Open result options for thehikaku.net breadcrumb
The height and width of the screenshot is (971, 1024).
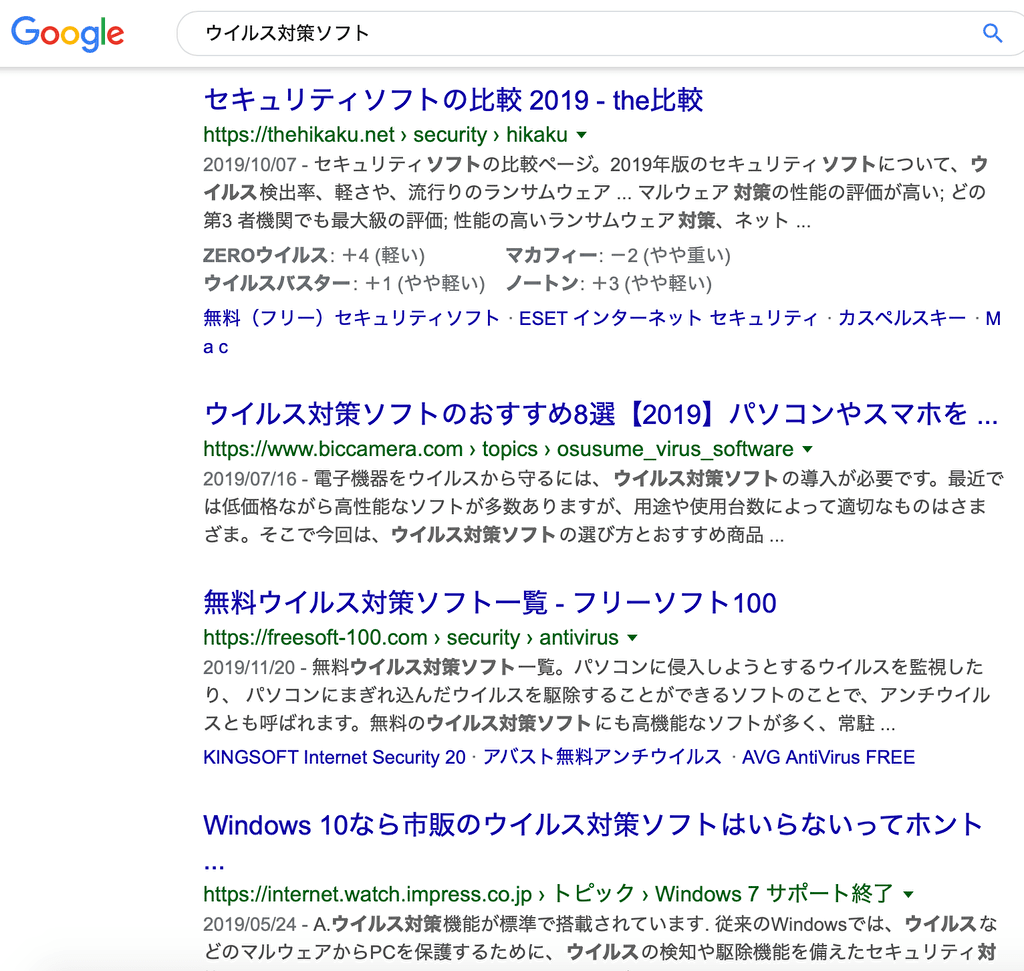pos(583,135)
